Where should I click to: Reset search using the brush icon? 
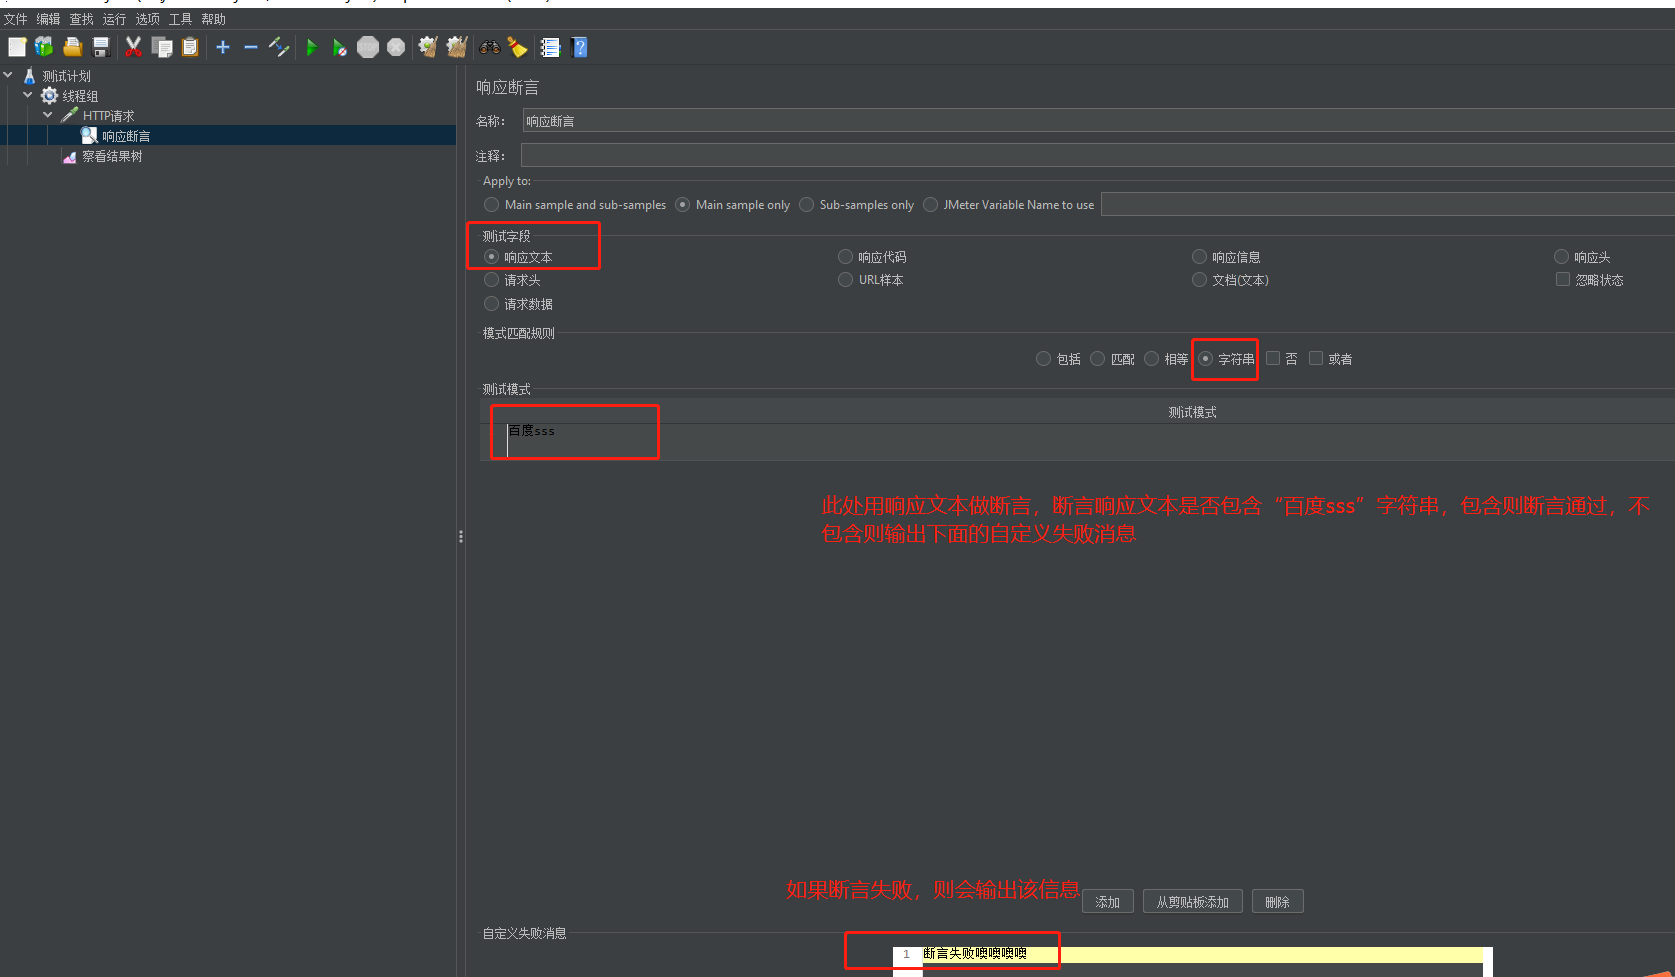point(517,47)
